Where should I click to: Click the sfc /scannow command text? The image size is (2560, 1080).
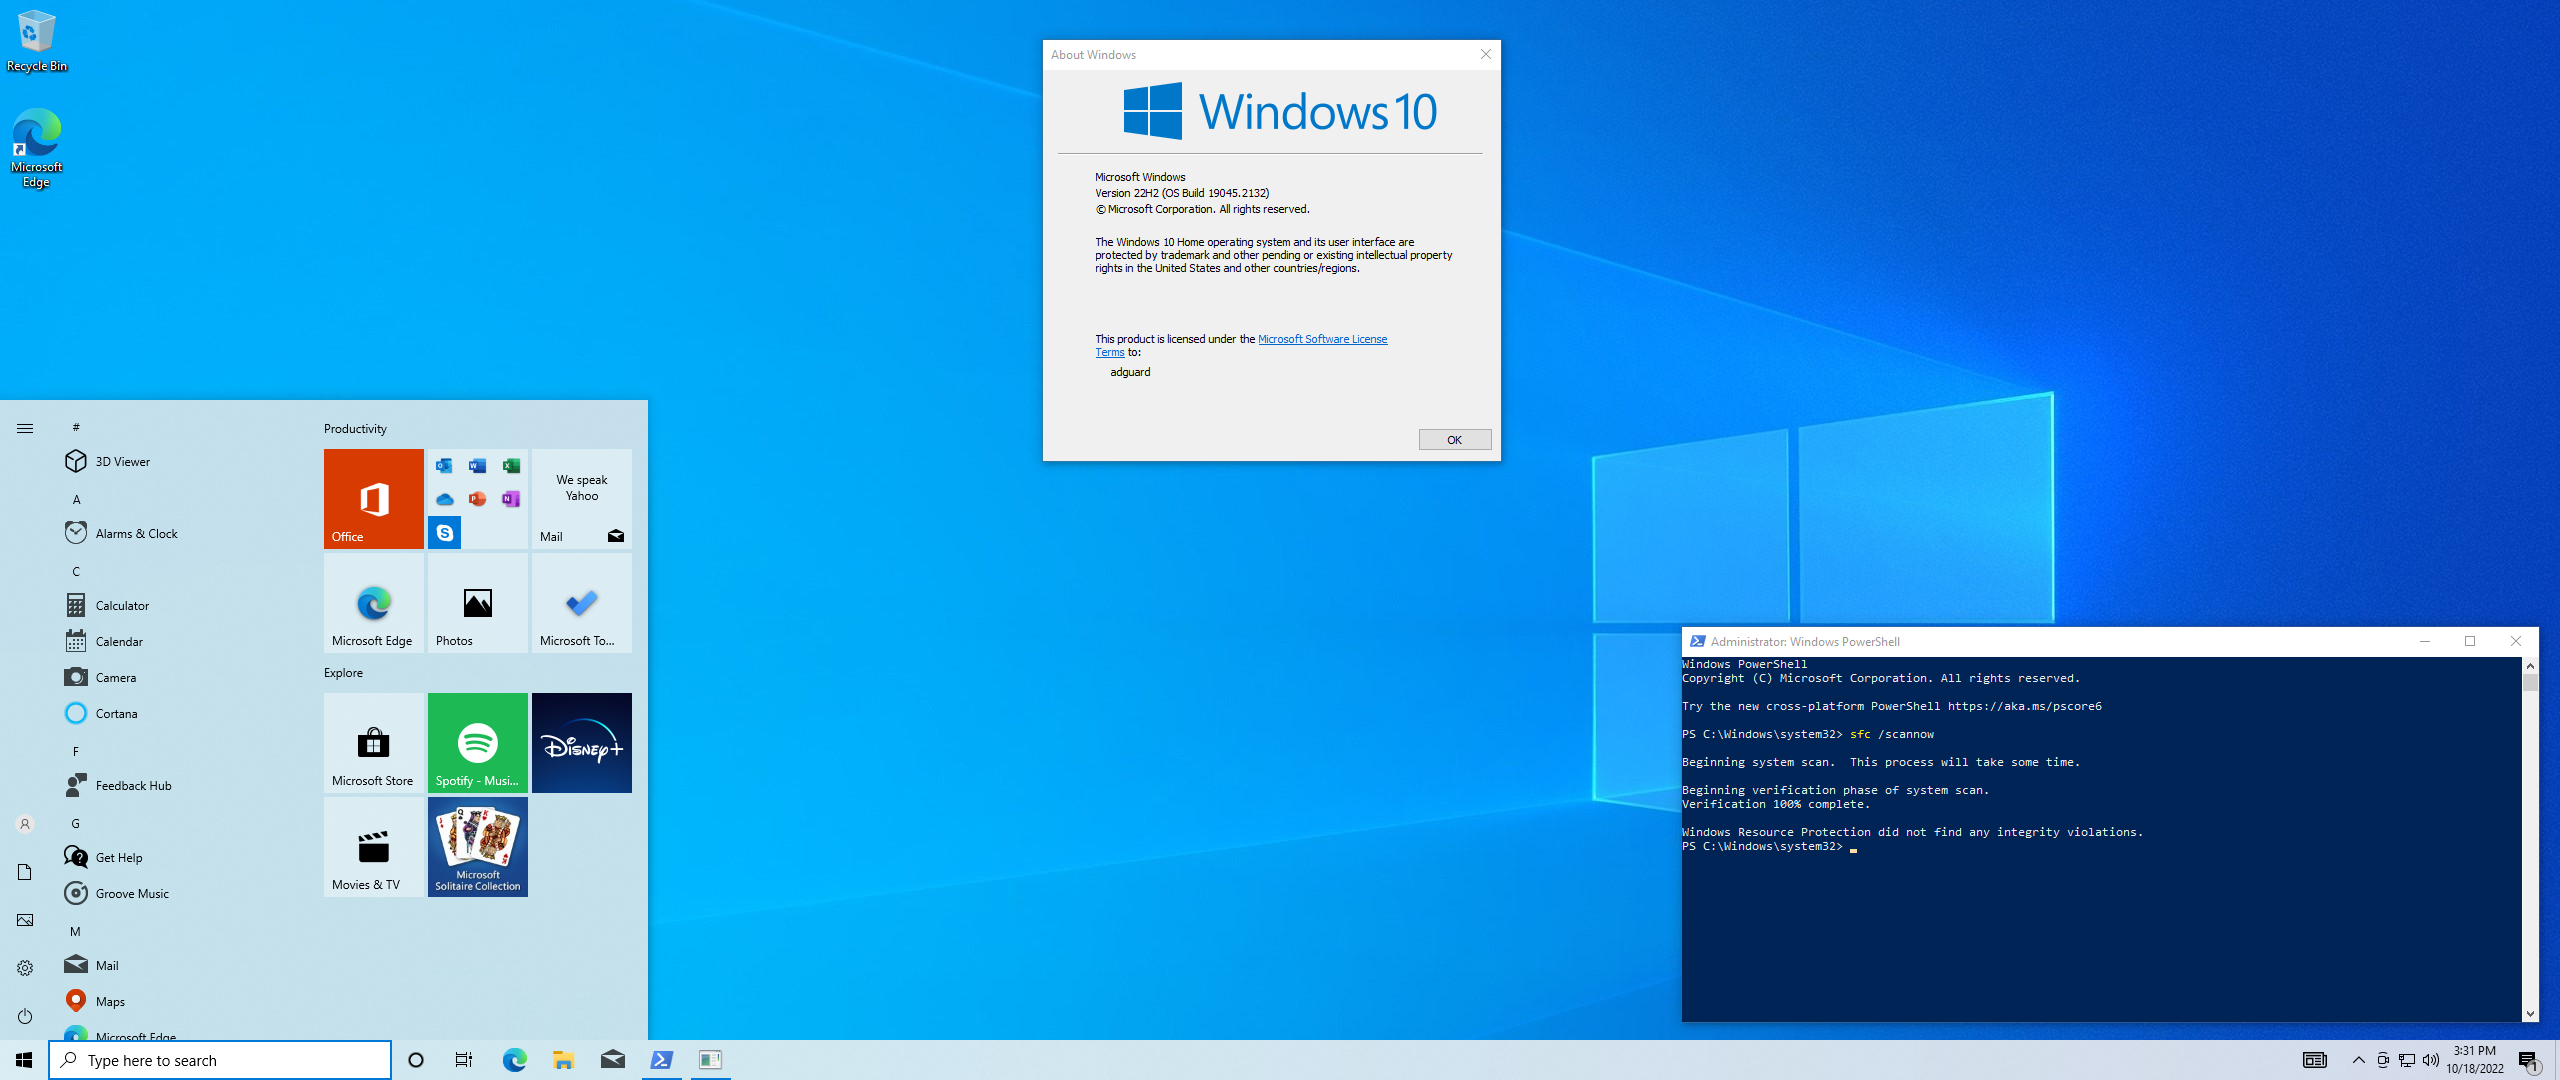pos(1891,734)
